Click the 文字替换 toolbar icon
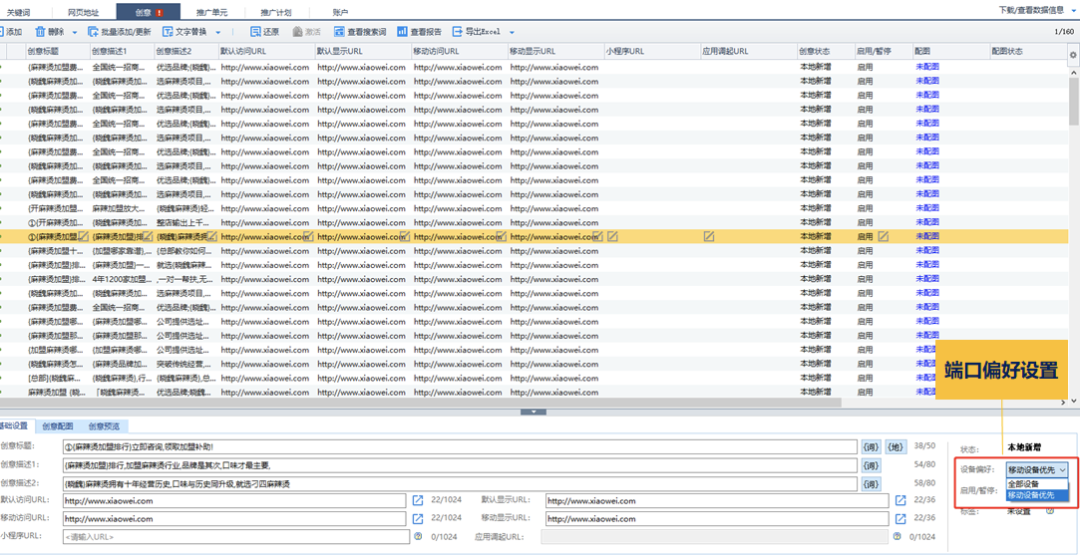 [x=167, y=32]
